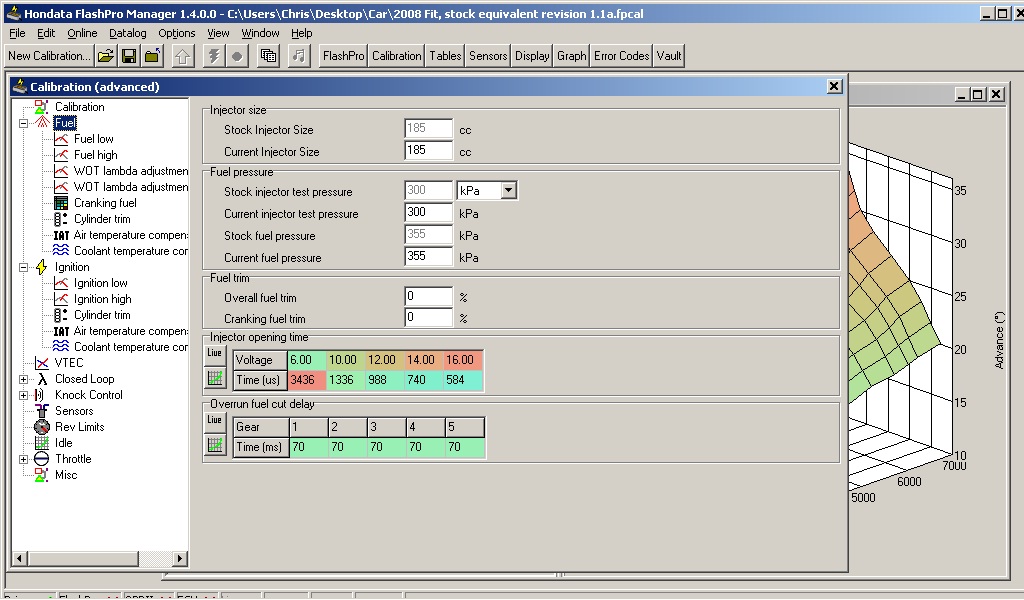This screenshot has width=1024, height=600.
Task: Collapse the Fuel tree node
Action: [x=24, y=123]
